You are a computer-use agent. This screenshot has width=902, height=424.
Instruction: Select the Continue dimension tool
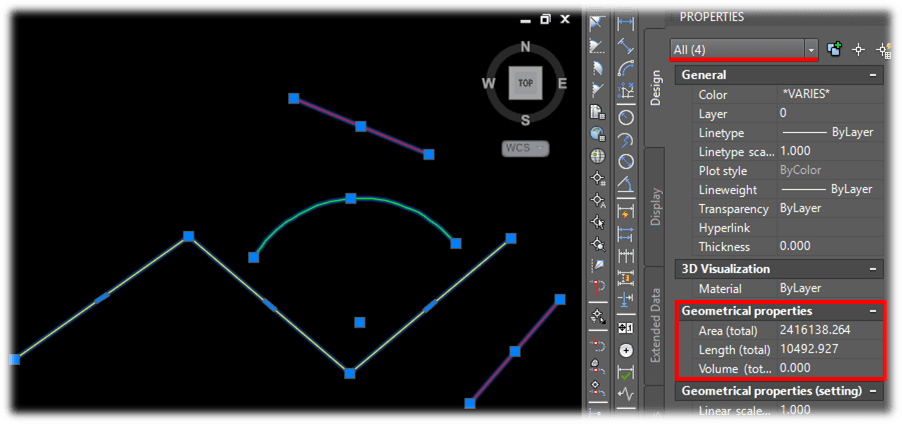point(626,255)
